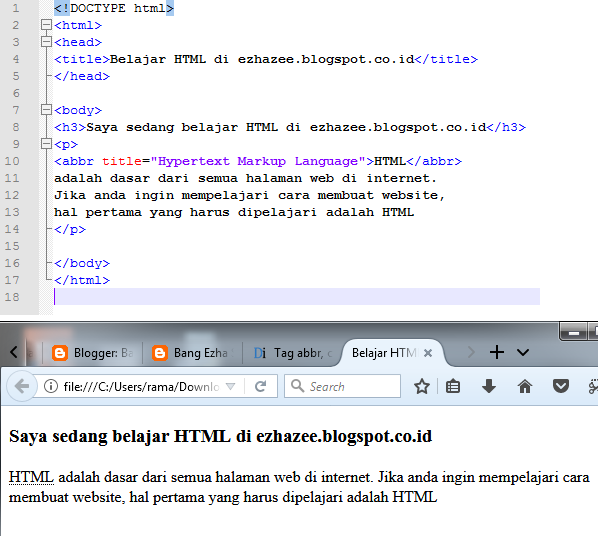Image resolution: width=599 pixels, height=536 pixels.
Task: Collapse the body tag fold marker
Action: coord(46,110)
